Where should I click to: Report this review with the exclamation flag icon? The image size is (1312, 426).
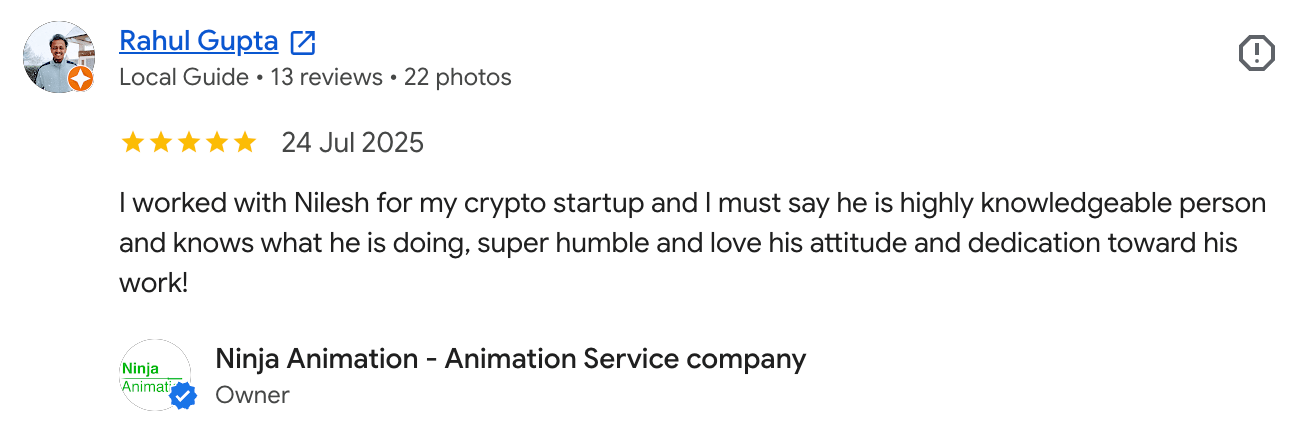1256,53
